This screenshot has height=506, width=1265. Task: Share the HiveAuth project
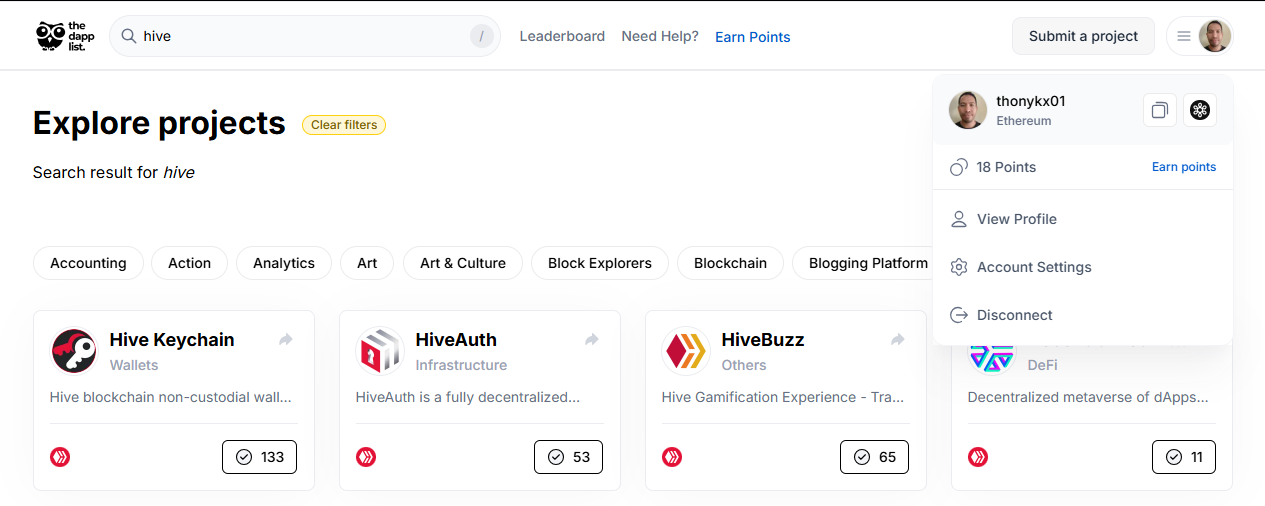click(592, 340)
